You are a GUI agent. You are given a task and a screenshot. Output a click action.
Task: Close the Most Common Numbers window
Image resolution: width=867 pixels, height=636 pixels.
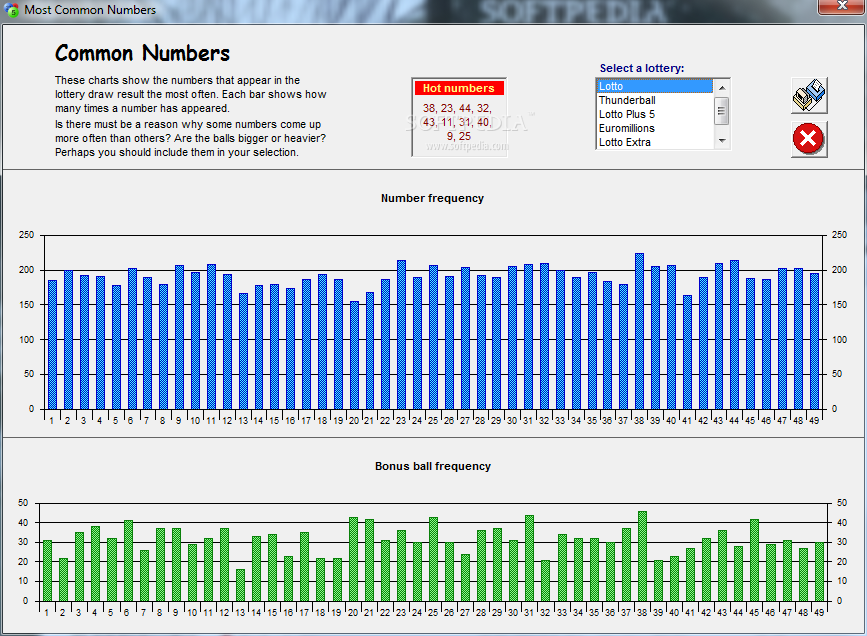coord(842,6)
